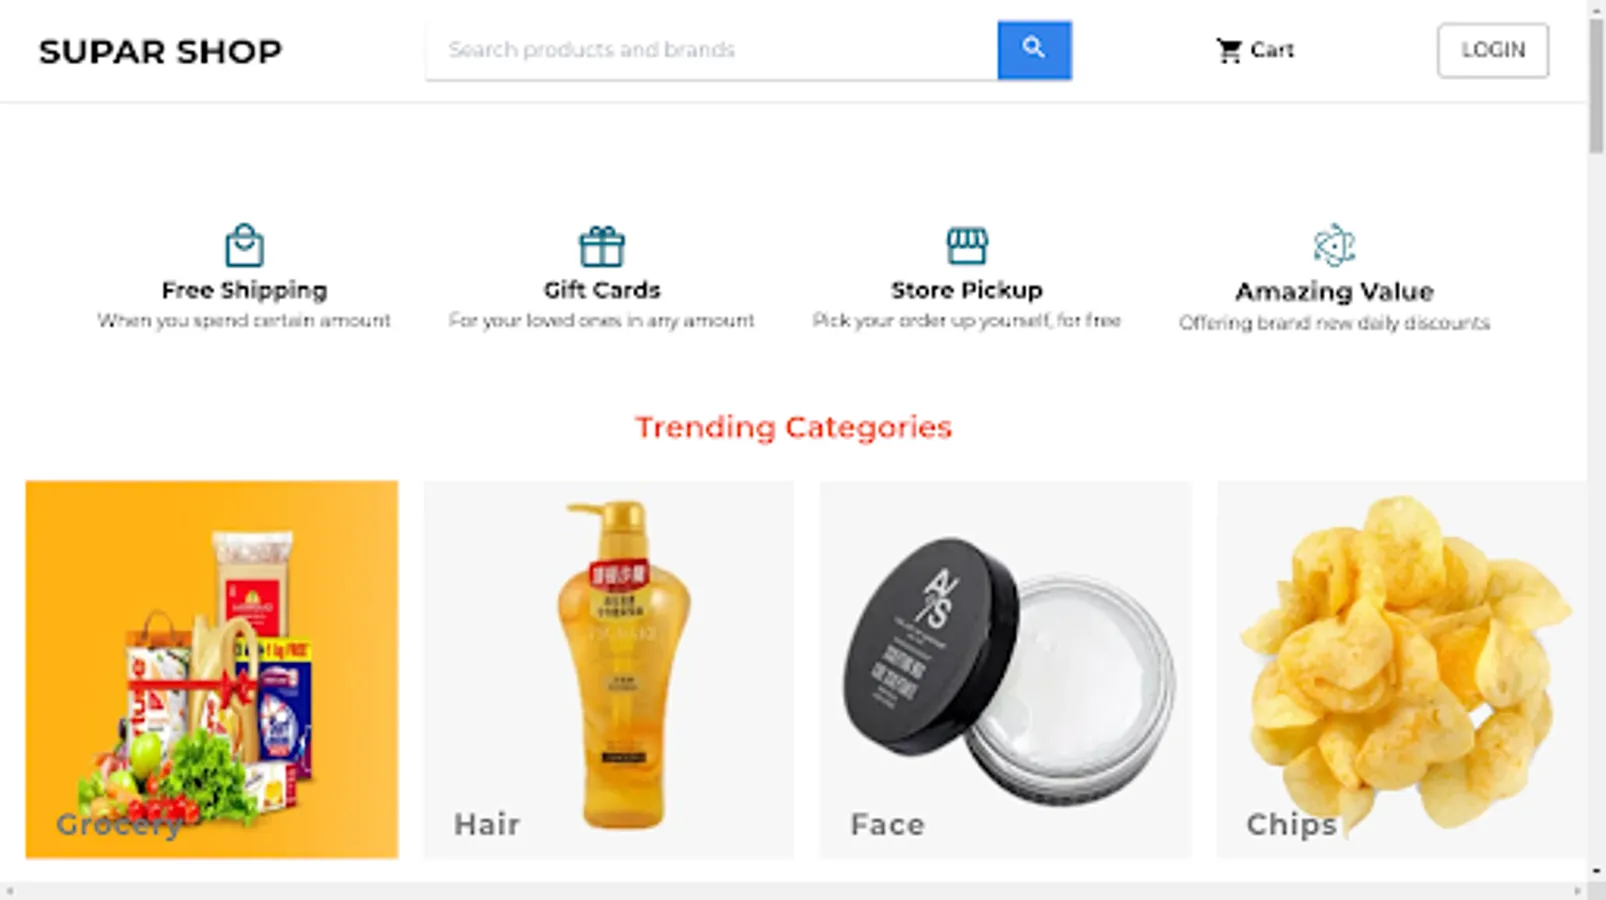Click the Free Shipping bag icon
Screen dimensions: 1606x900
click(x=244, y=245)
